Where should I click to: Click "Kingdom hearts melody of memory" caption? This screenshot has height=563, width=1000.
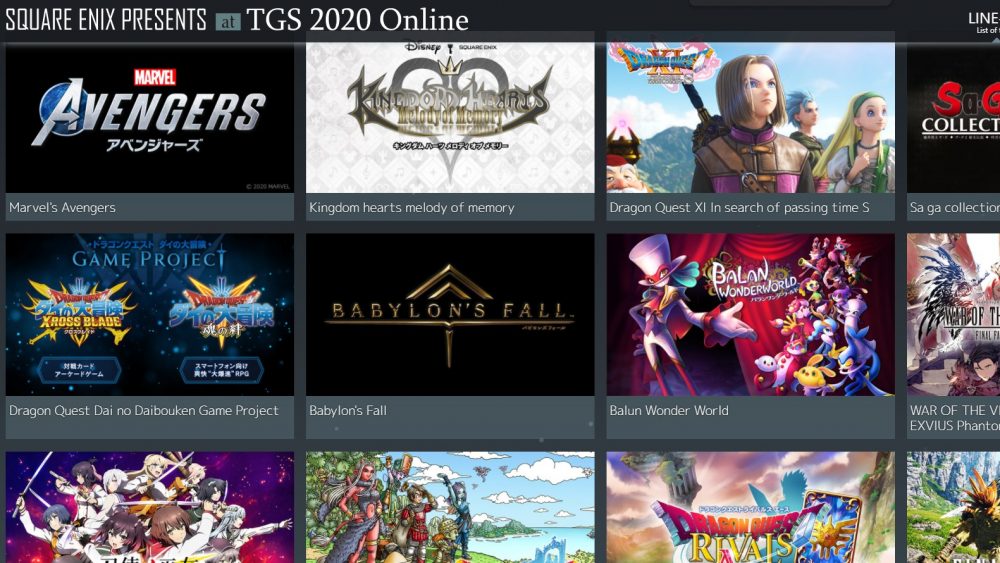coord(411,207)
